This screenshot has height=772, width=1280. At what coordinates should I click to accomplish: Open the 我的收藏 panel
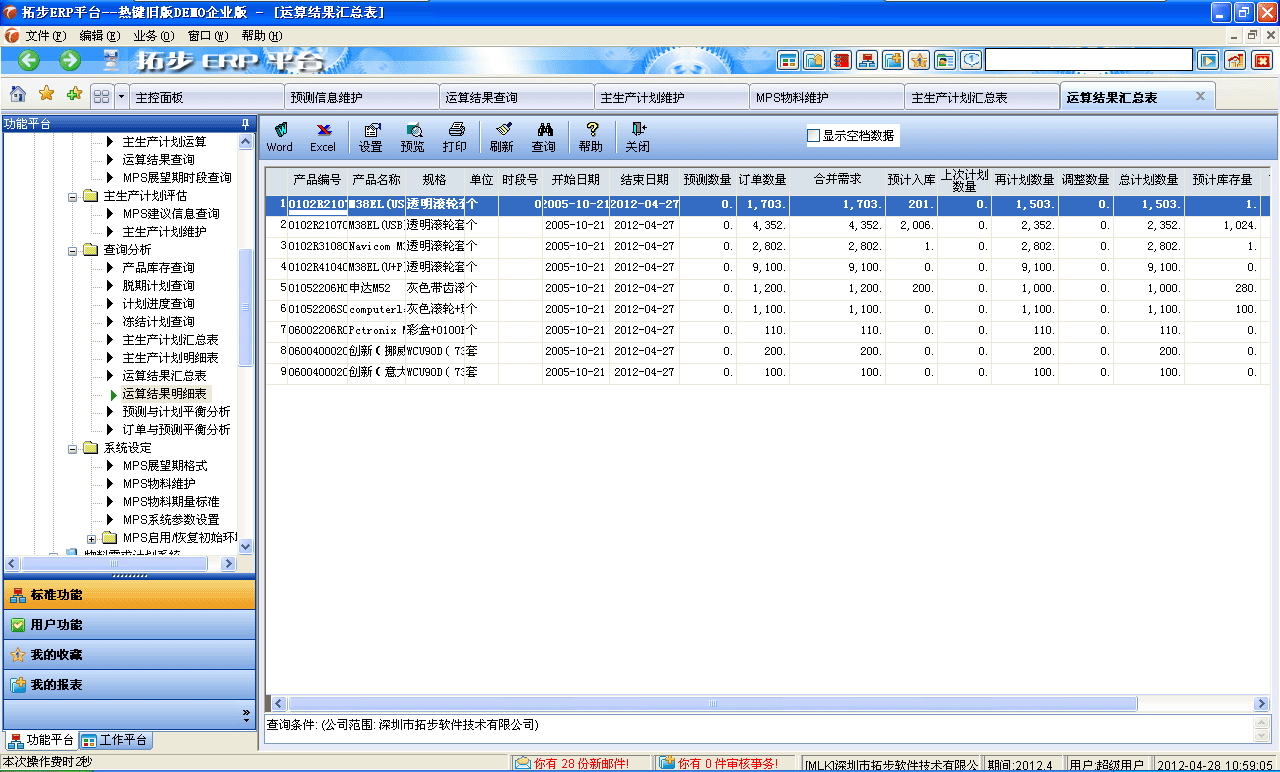click(x=129, y=653)
